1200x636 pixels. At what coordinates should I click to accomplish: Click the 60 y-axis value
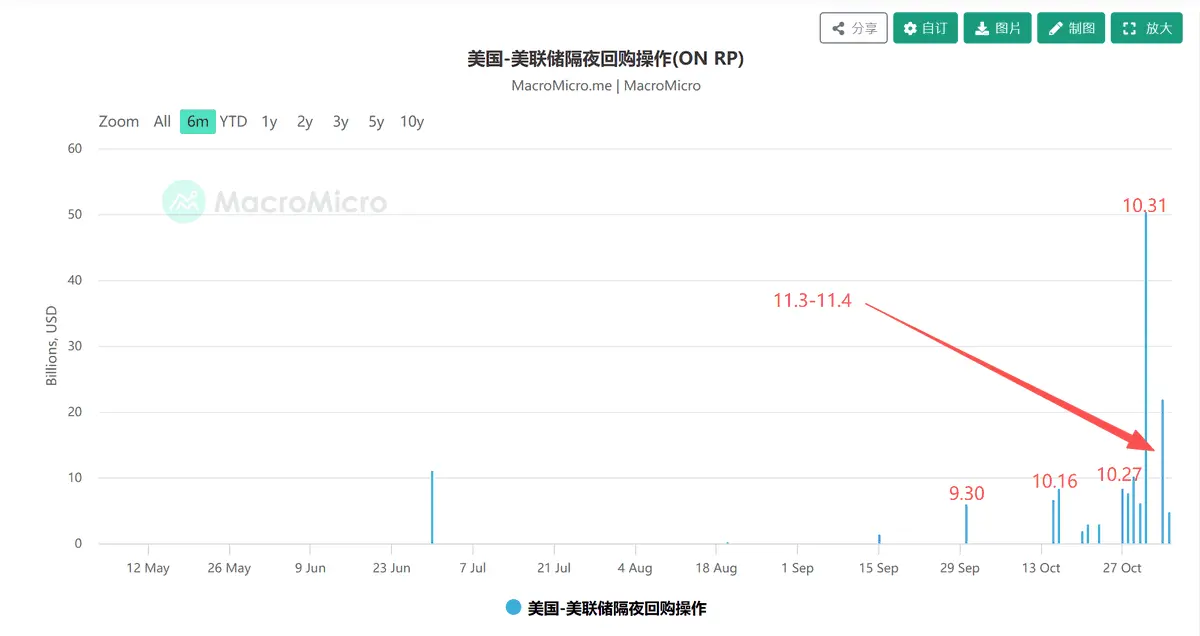point(75,148)
